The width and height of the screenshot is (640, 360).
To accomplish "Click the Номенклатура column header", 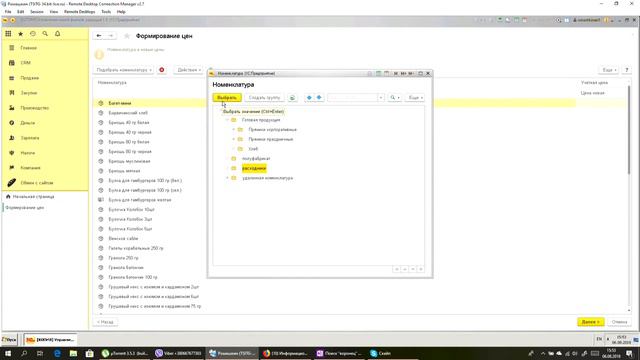I will click(112, 83).
